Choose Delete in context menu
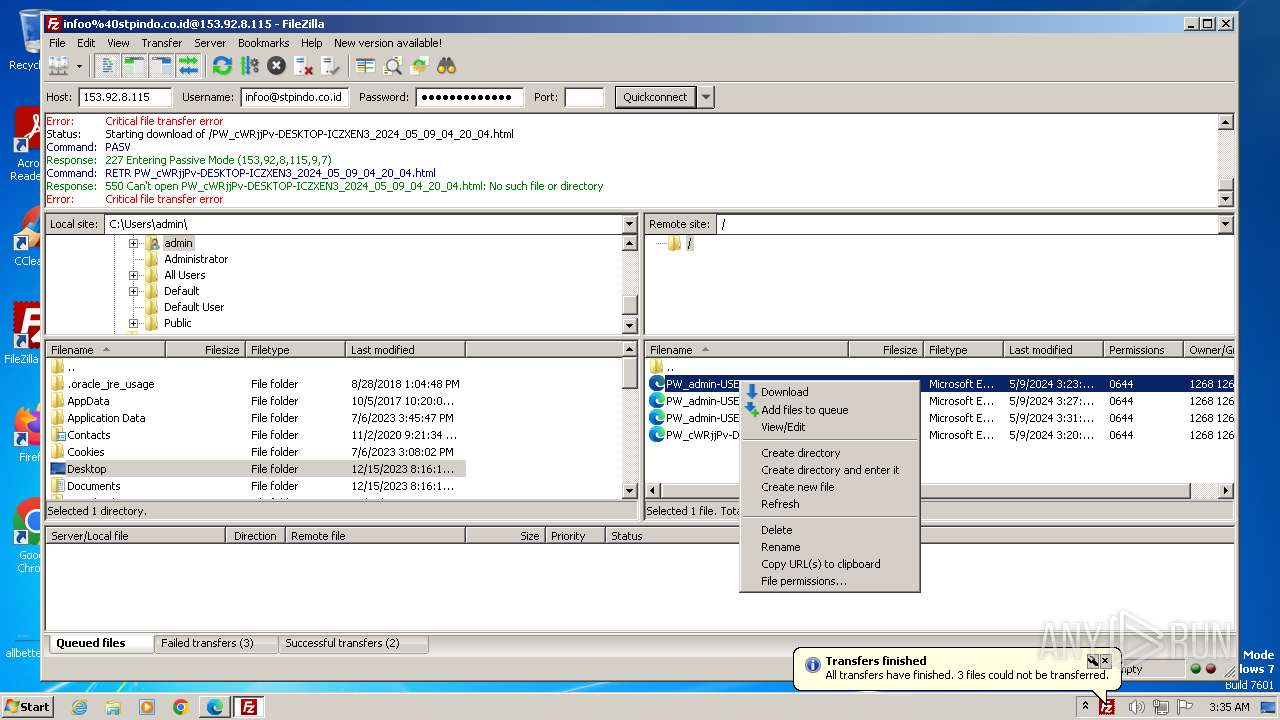Viewport: 1280px width, 720px height. tap(829, 530)
